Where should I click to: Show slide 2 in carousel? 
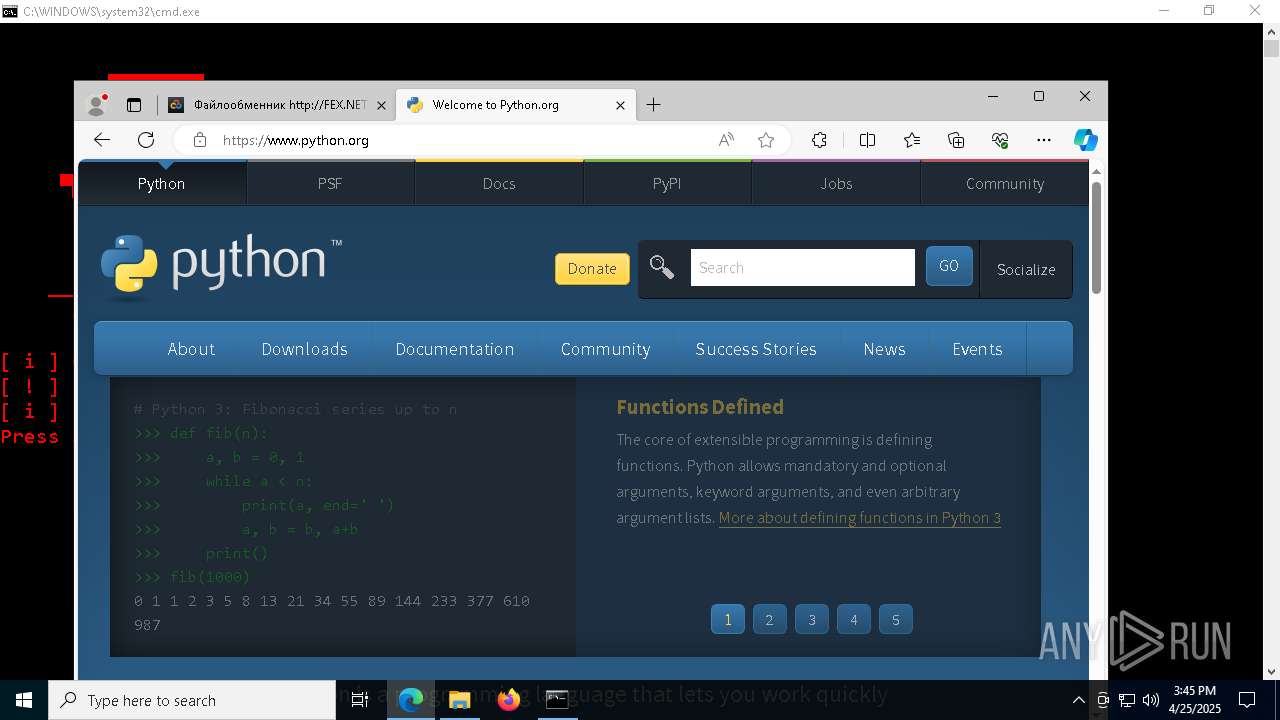[x=769, y=619]
